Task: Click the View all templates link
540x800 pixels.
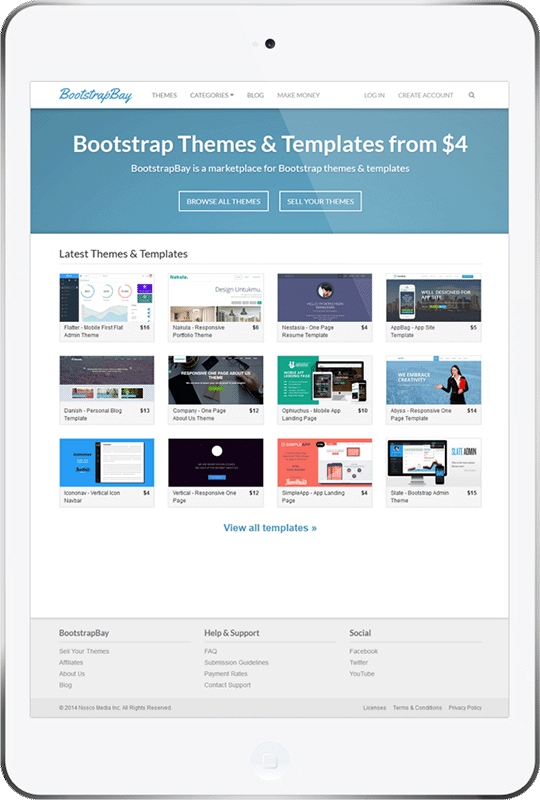Action: [x=270, y=528]
